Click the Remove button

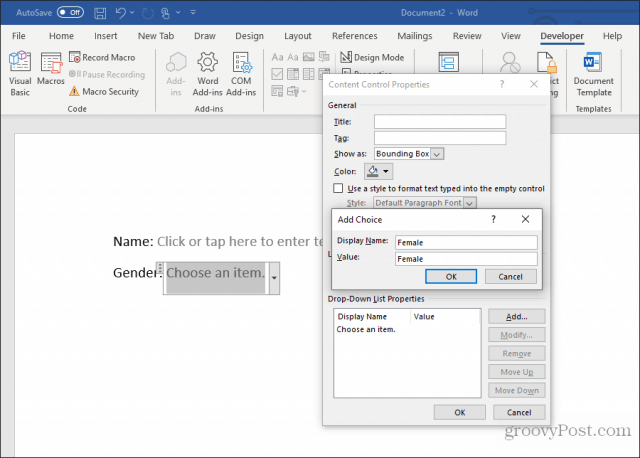(x=517, y=354)
